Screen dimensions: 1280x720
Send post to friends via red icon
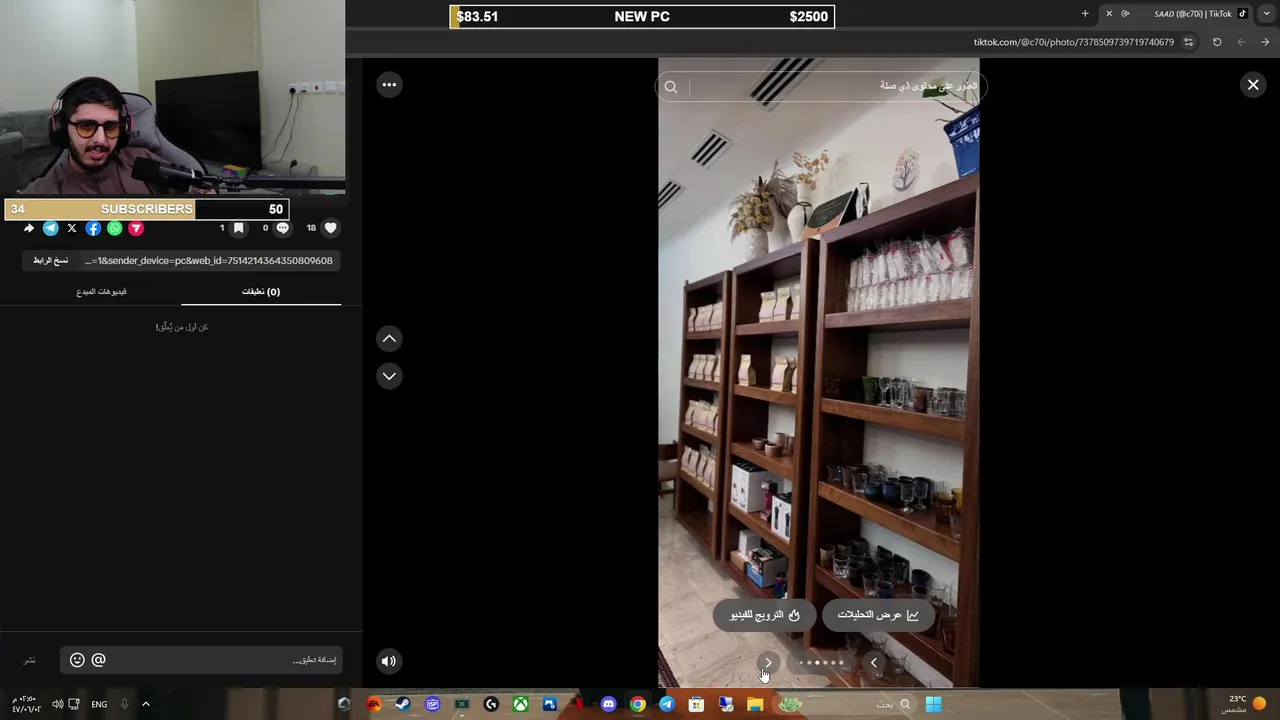136,228
